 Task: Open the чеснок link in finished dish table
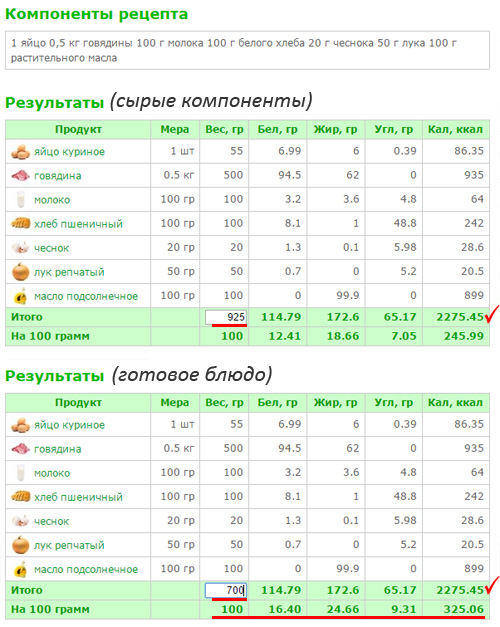[x=51, y=521]
